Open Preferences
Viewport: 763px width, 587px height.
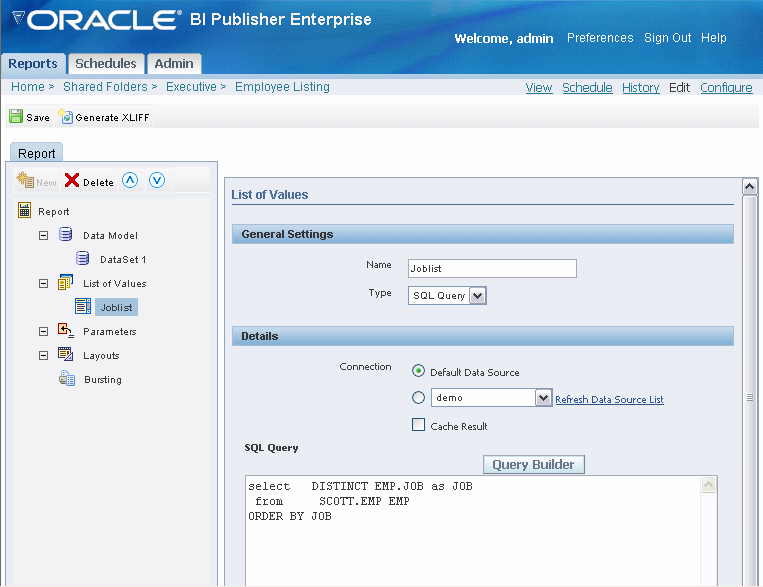tap(600, 37)
